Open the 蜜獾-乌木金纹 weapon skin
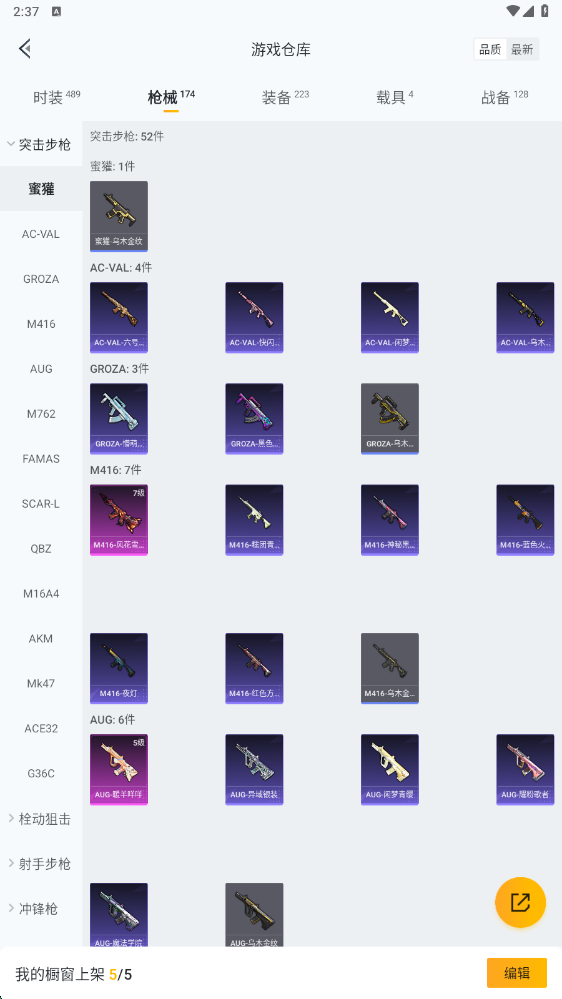The height and width of the screenshot is (999, 562). coord(119,216)
